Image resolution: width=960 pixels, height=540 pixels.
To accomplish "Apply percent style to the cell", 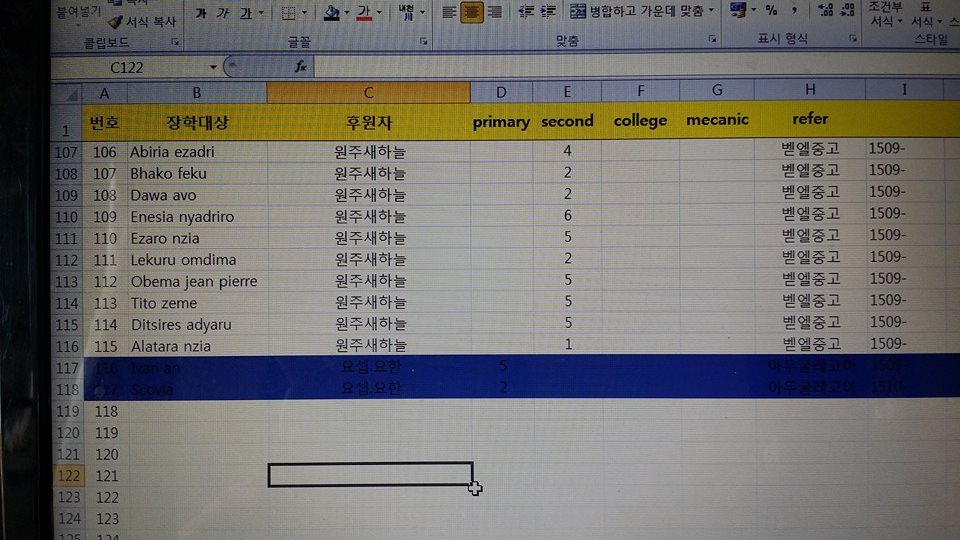I will click(x=771, y=11).
